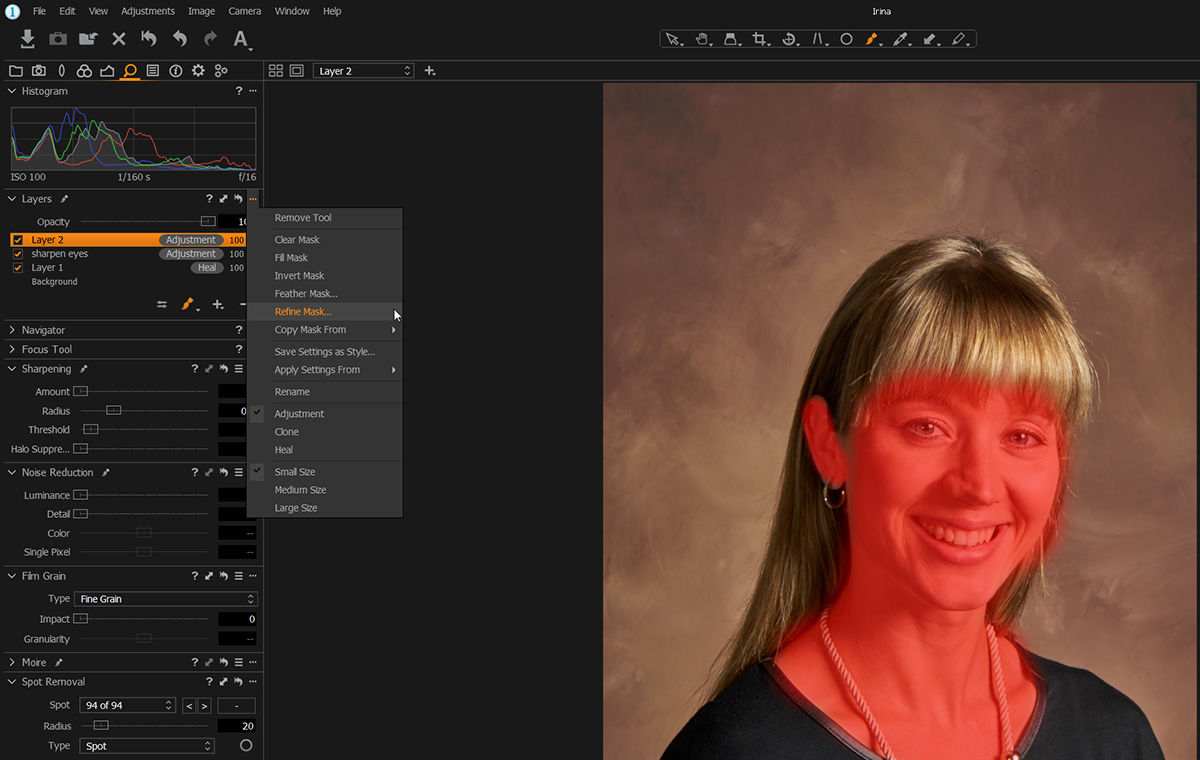This screenshot has height=760, width=1200.
Task: Select the Draw Mask brush tool in top toolbar
Action: [x=871, y=39]
